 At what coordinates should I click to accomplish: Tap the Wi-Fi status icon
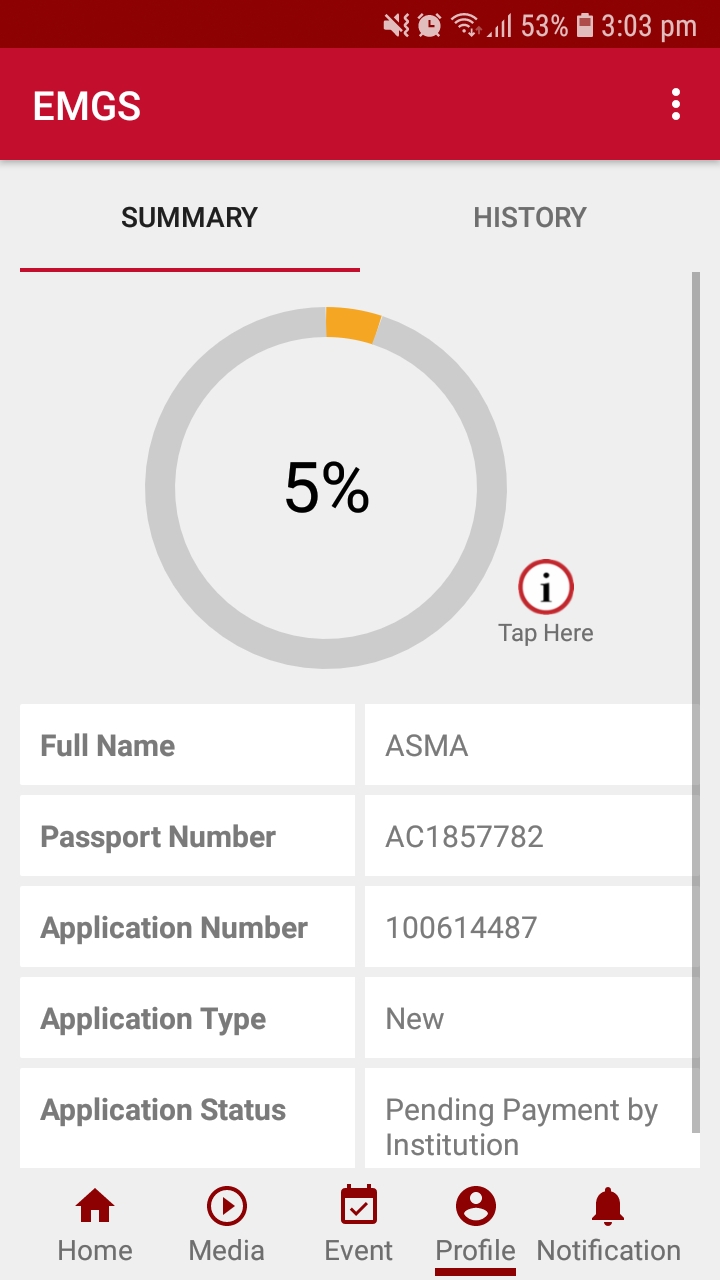464,25
